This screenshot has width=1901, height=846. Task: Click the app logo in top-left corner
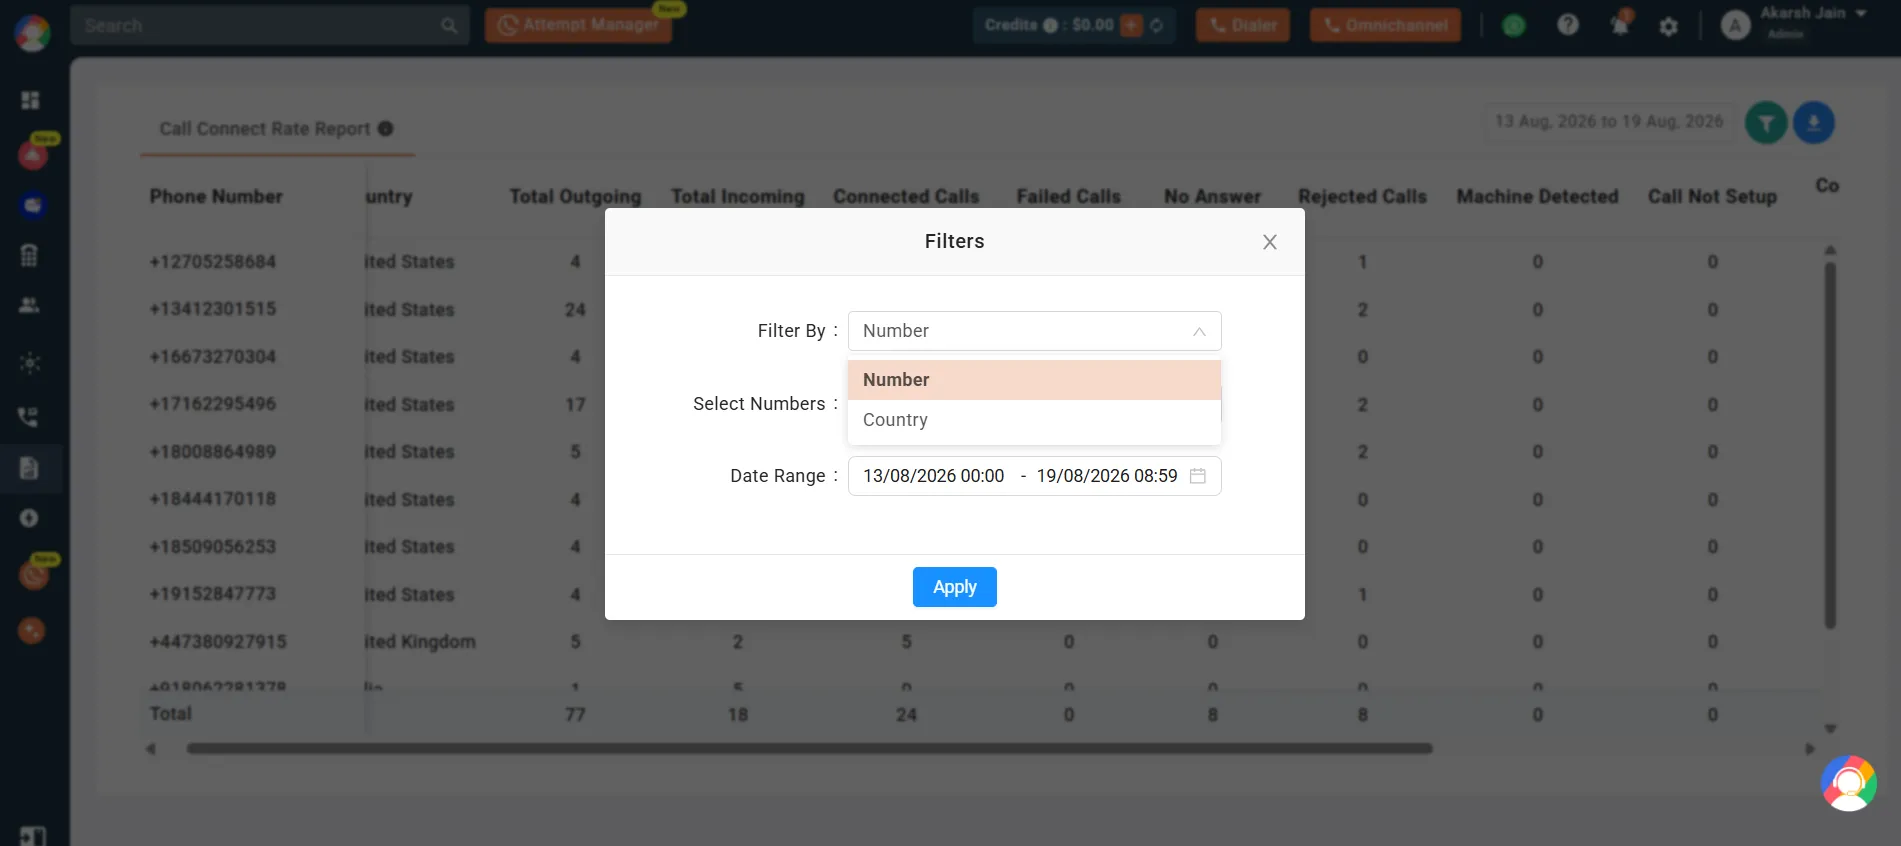point(32,33)
